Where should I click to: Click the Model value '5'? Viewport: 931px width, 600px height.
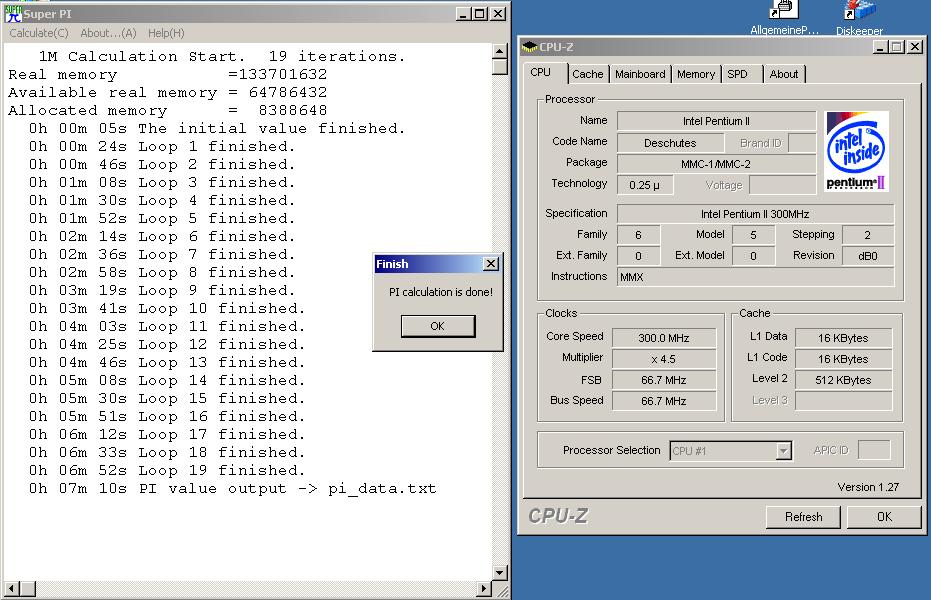[753, 235]
